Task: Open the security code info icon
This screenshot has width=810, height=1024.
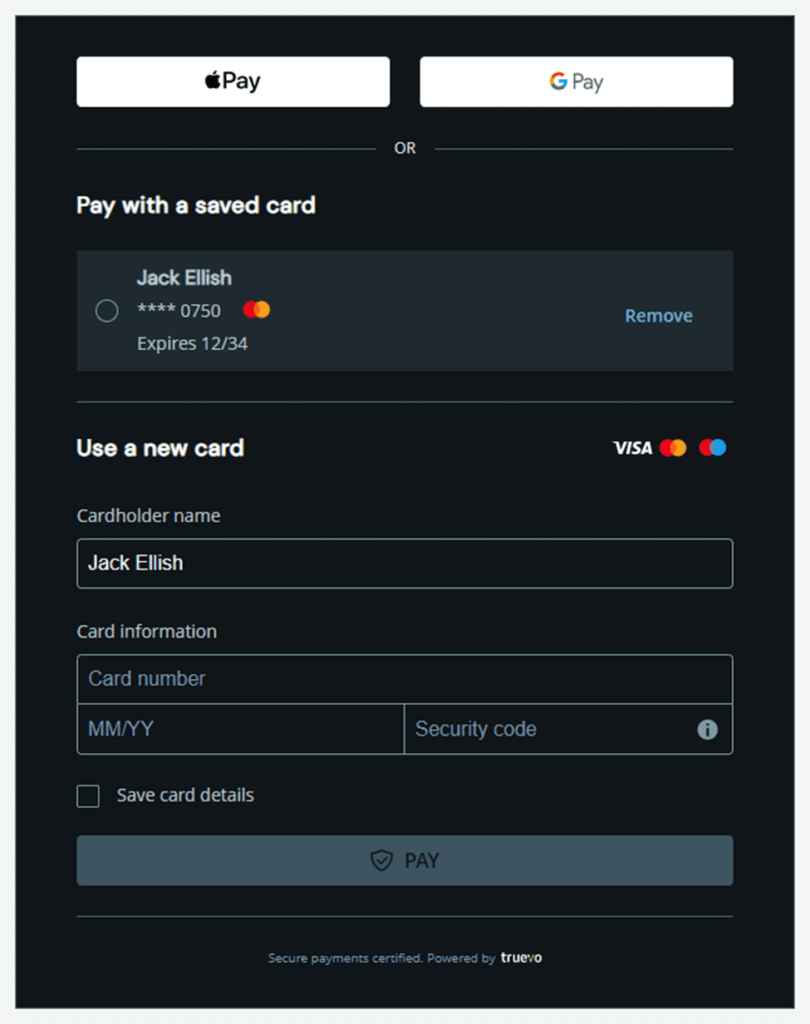Action: pos(707,730)
